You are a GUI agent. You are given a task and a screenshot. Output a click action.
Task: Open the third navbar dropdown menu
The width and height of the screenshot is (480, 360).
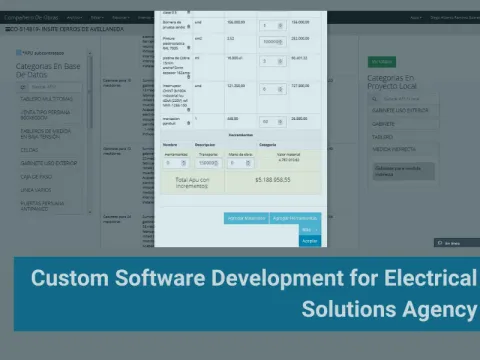[120, 17]
